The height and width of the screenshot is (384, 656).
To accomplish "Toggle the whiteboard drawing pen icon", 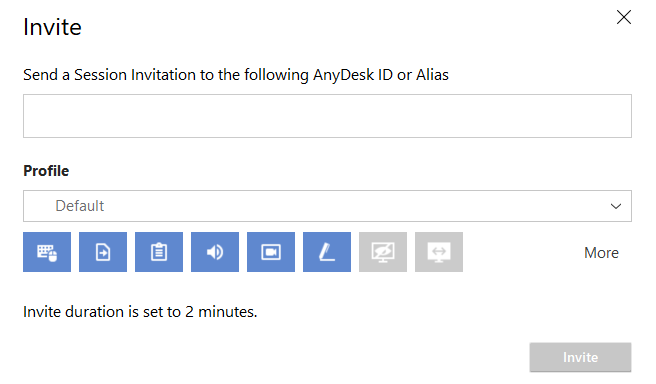I will [x=327, y=252].
